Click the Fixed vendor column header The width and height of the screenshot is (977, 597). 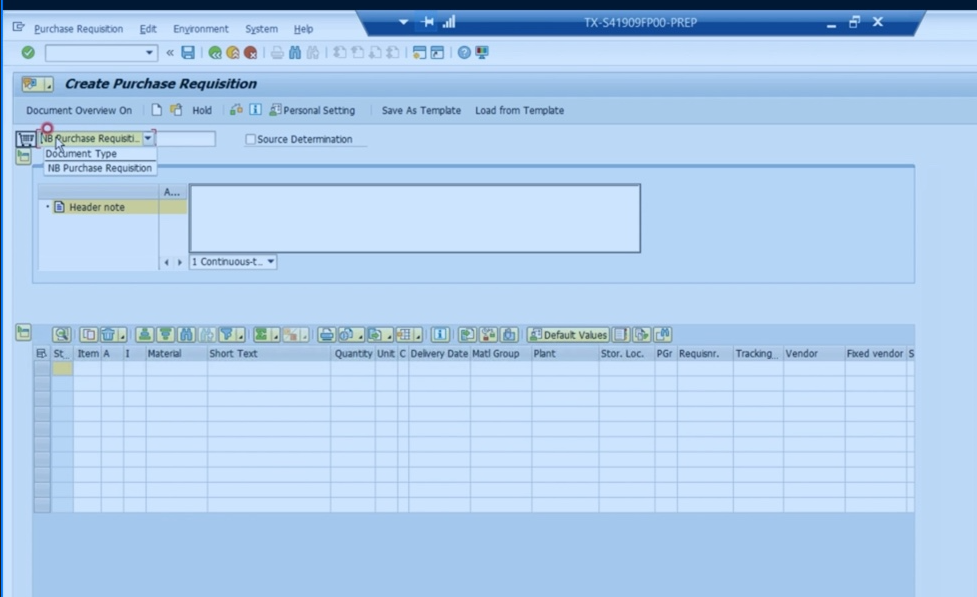point(875,353)
